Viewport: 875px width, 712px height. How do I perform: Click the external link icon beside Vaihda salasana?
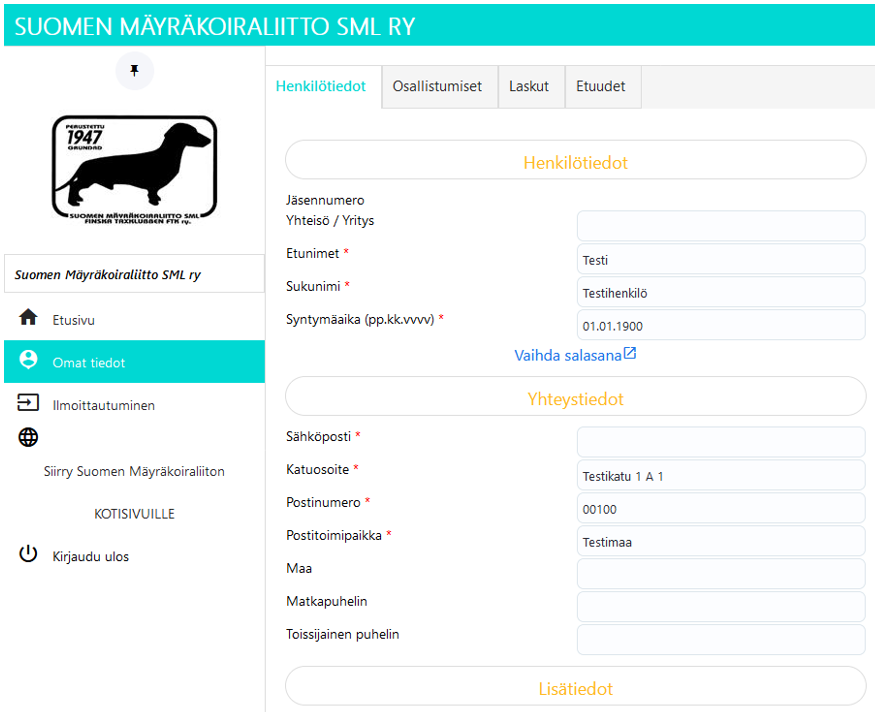630,354
